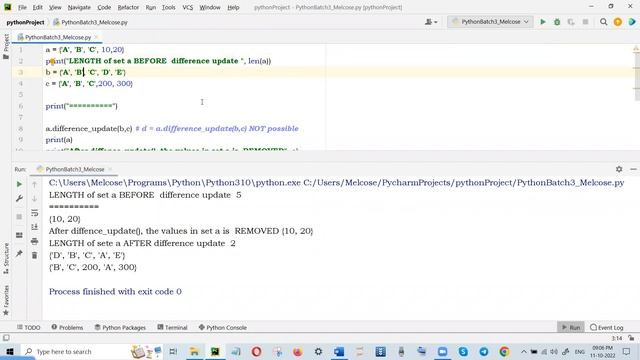Run with coverage icon in the top toolbar
This screenshot has width=640, height=360.
click(571, 22)
